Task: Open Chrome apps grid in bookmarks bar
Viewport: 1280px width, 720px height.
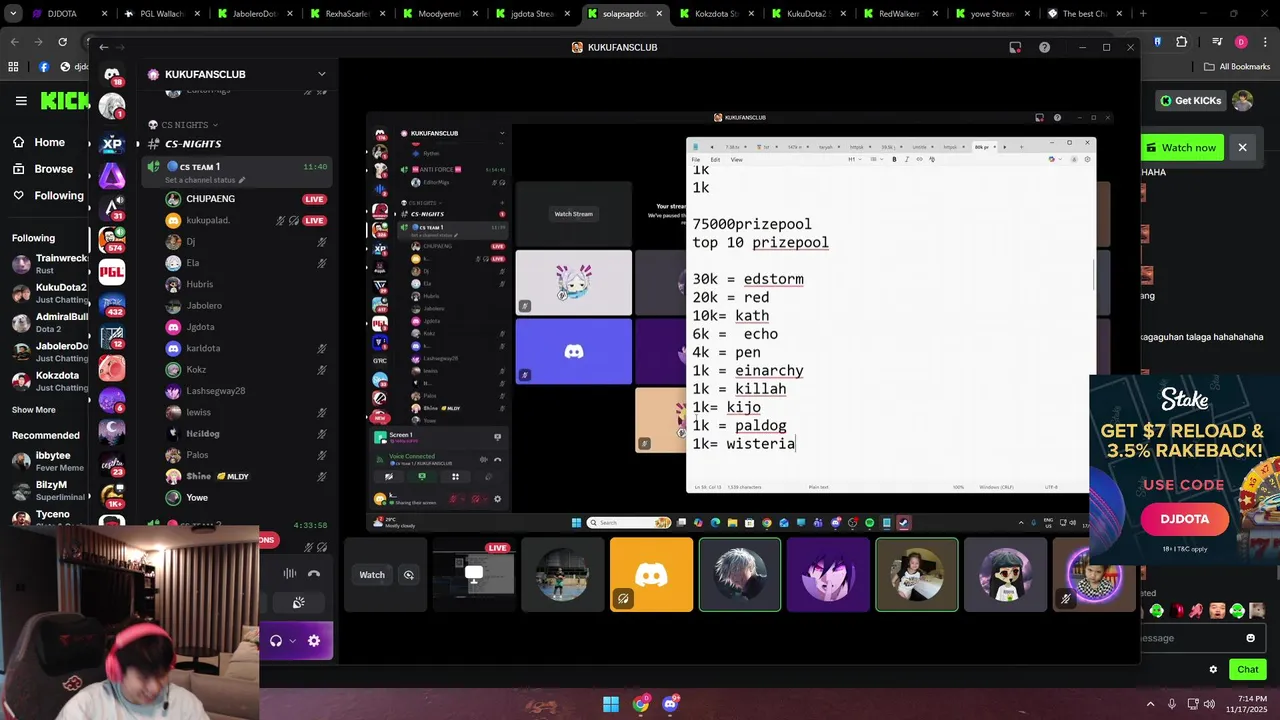Action: 13,67
